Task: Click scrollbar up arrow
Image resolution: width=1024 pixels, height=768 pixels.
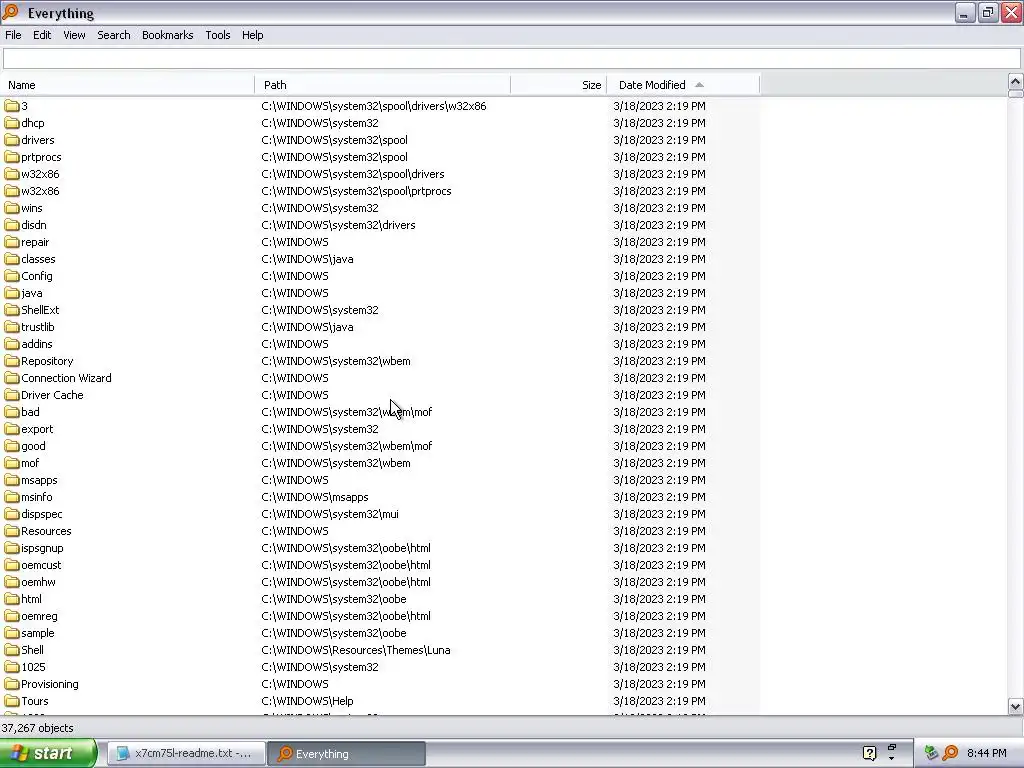Action: [x=1015, y=81]
